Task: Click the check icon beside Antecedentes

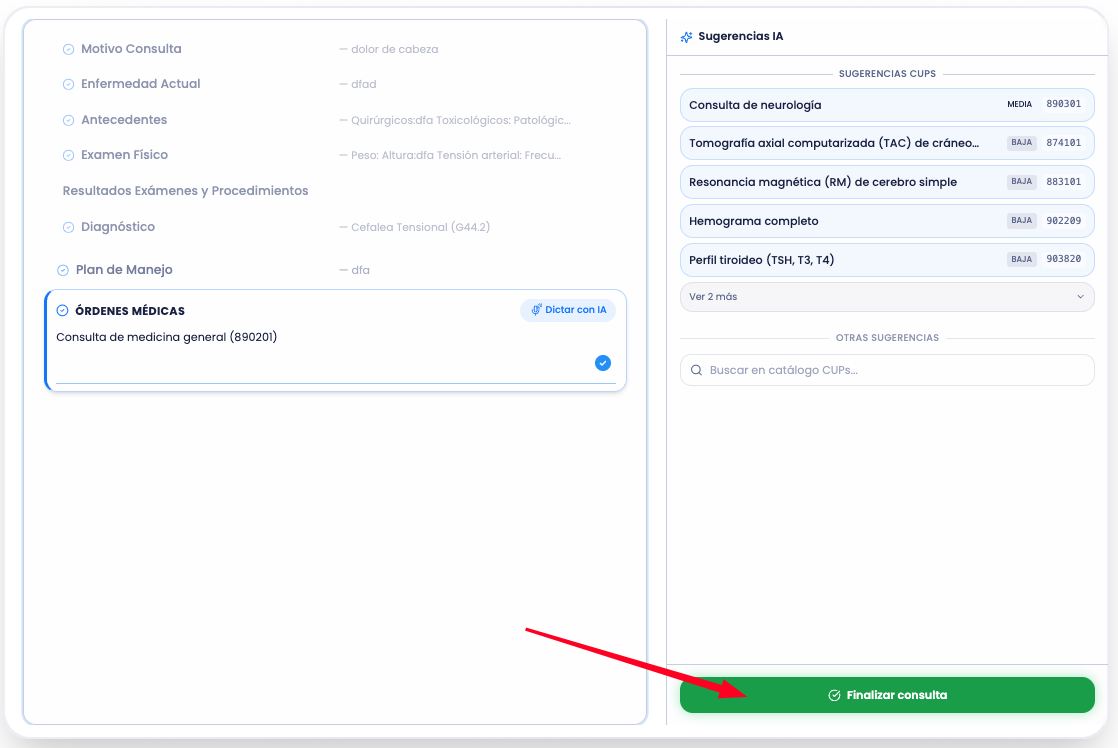Action: click(x=68, y=120)
